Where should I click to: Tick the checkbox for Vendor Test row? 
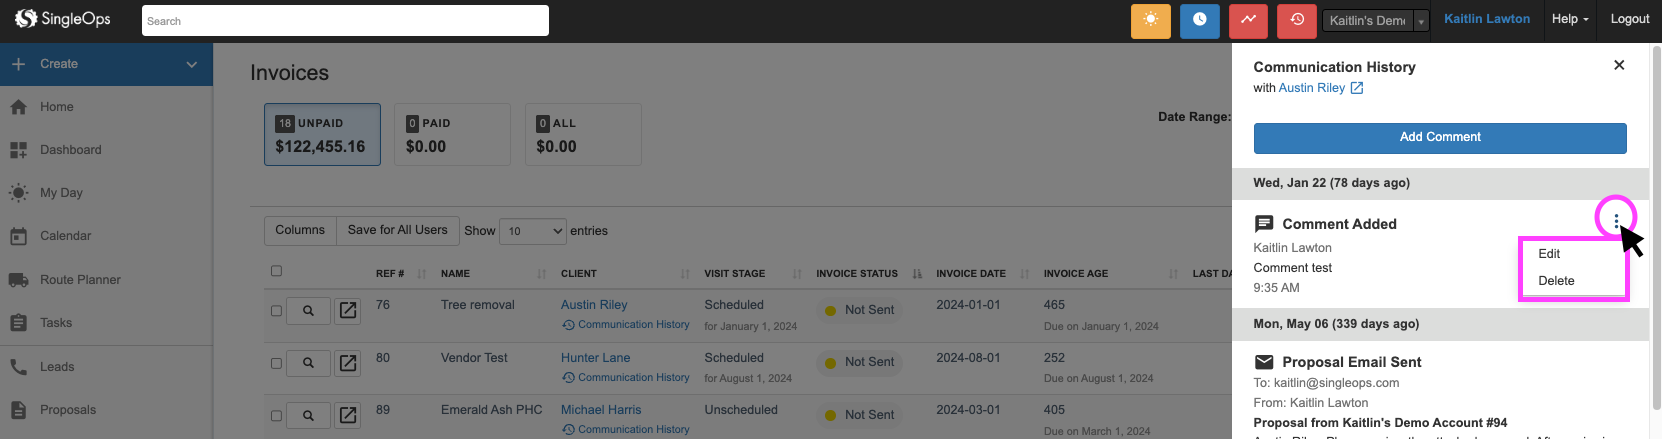point(277,363)
